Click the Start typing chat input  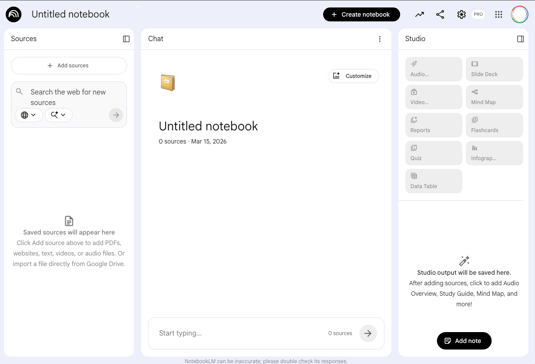(239, 333)
